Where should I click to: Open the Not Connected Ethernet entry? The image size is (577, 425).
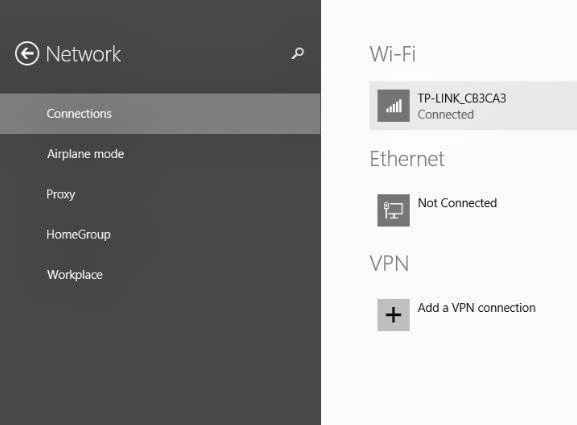pos(457,203)
